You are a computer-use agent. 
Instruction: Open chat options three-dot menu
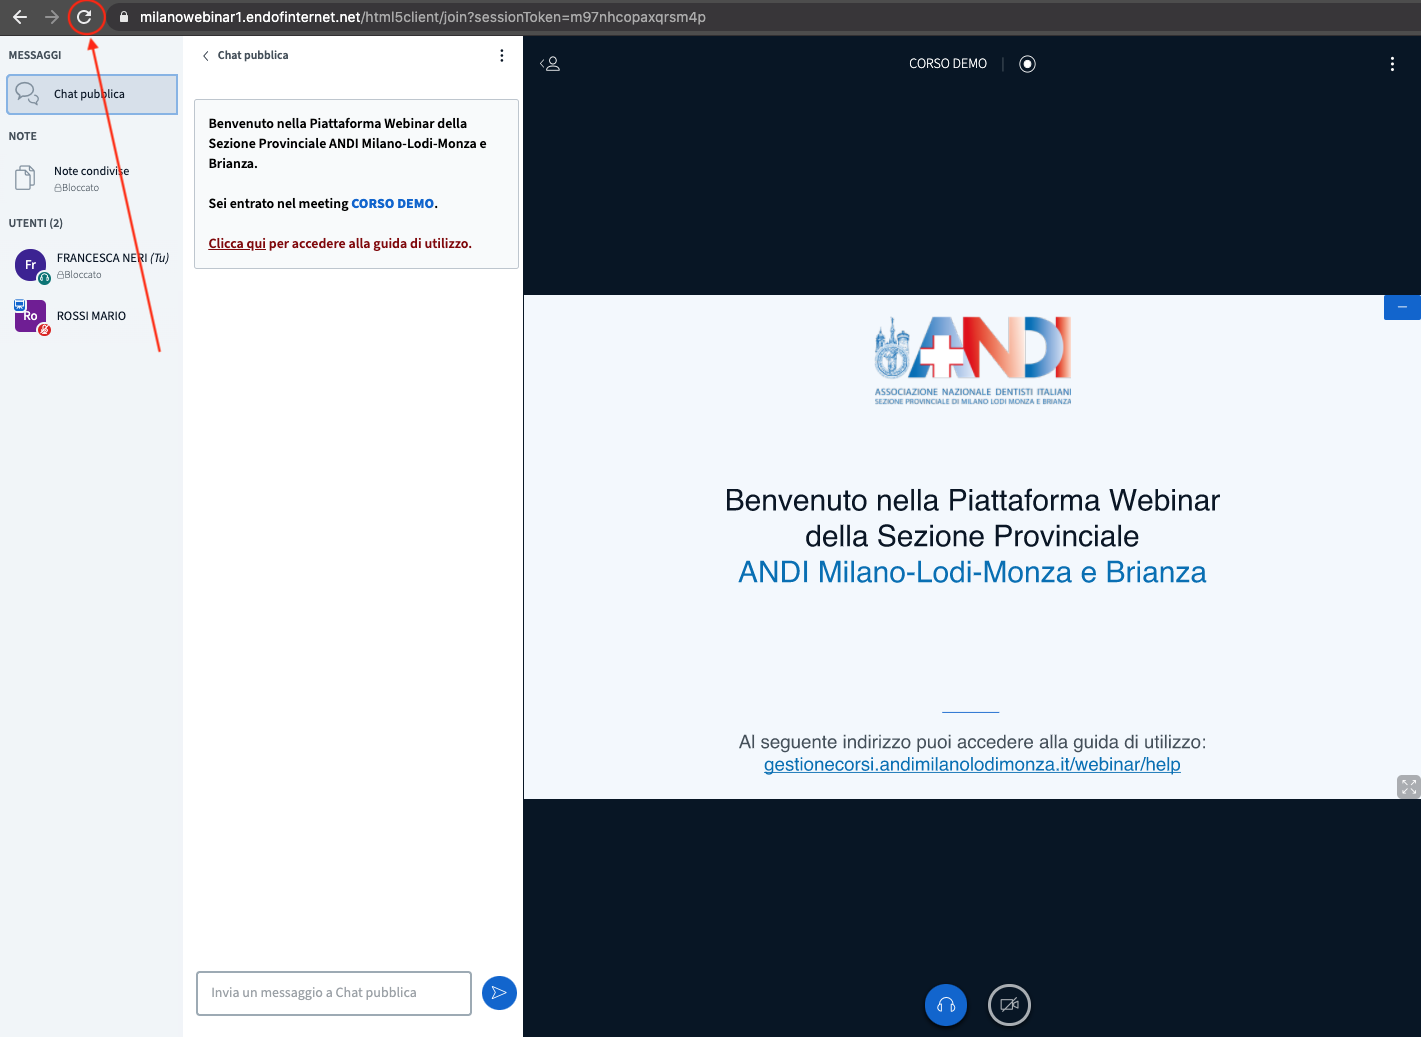tap(502, 56)
